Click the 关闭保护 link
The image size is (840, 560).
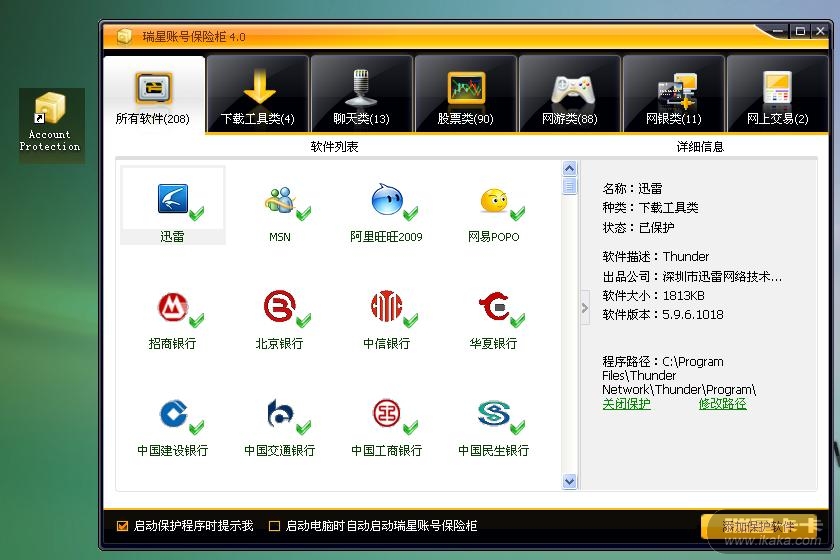click(x=626, y=404)
